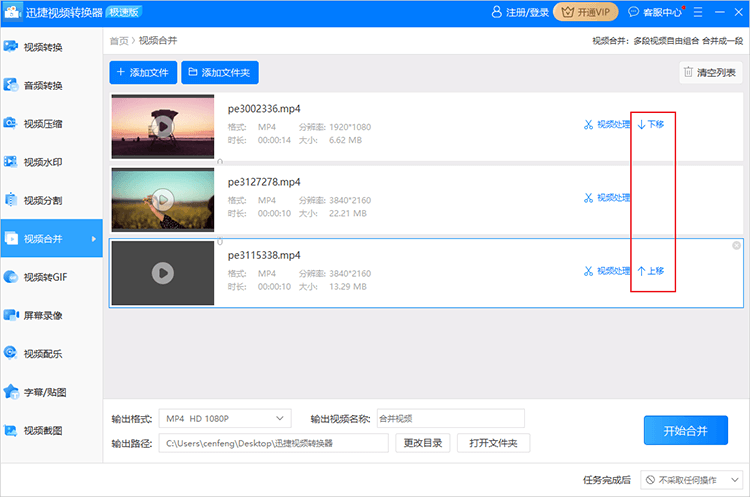Open 视频压缩 tool
Viewport: 750px width, 497px height.
pyautogui.click(x=42, y=124)
